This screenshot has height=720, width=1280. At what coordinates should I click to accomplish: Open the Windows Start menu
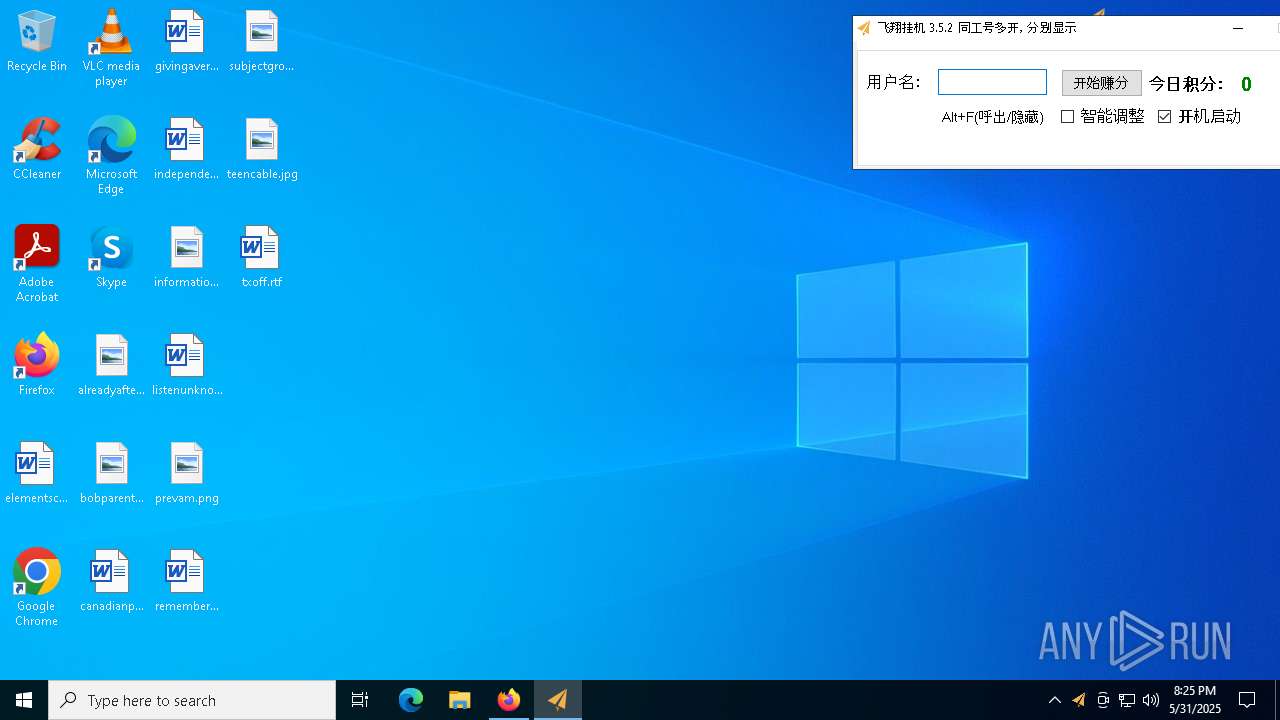tap(24, 700)
